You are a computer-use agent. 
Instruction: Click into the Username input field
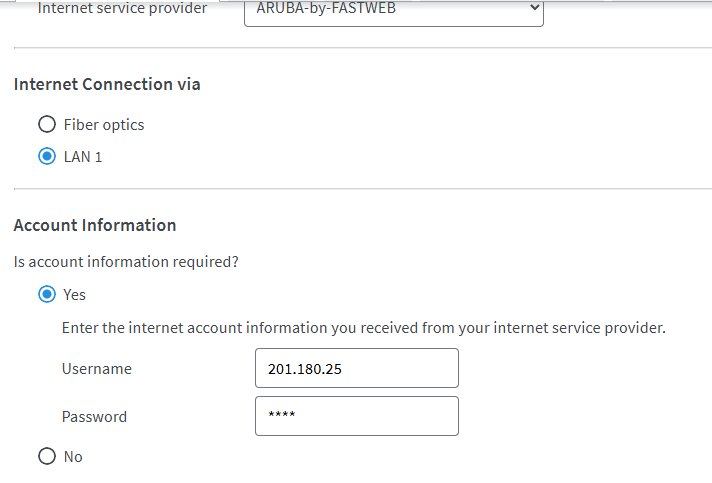tap(357, 368)
